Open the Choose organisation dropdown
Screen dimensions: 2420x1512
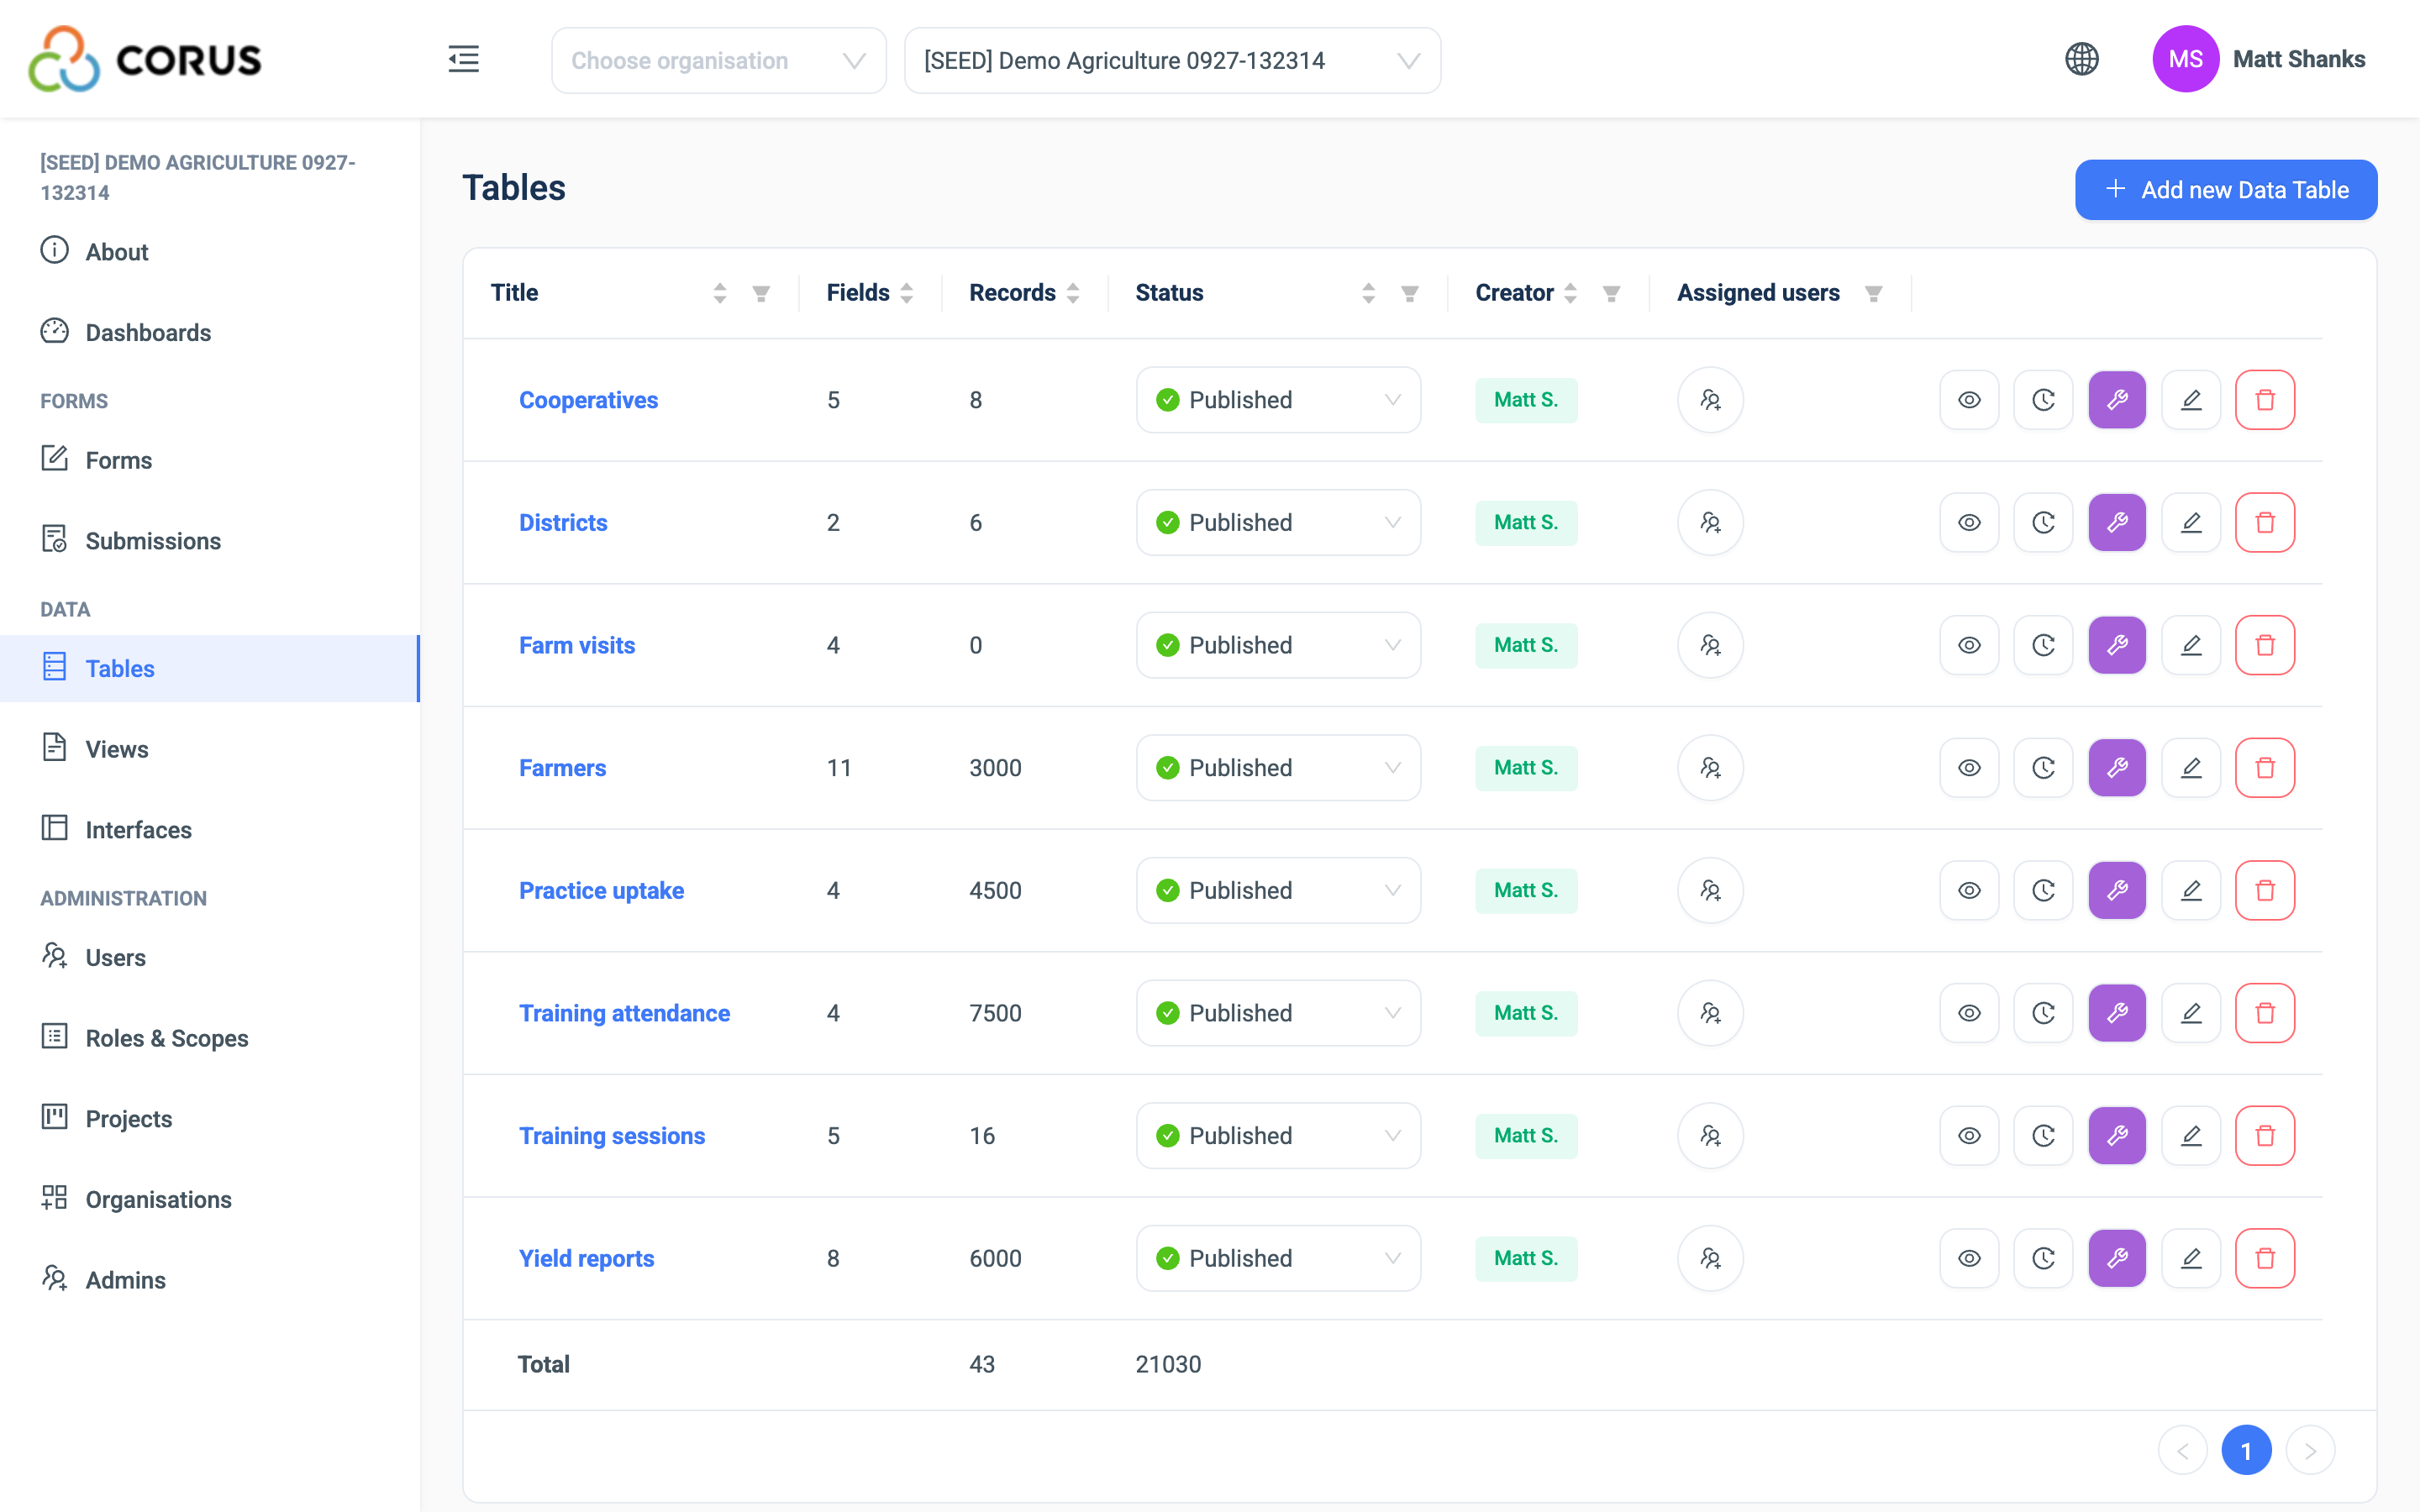click(718, 61)
